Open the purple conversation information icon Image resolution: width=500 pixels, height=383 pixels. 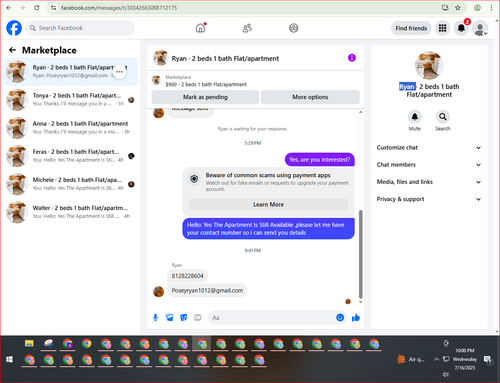[352, 58]
